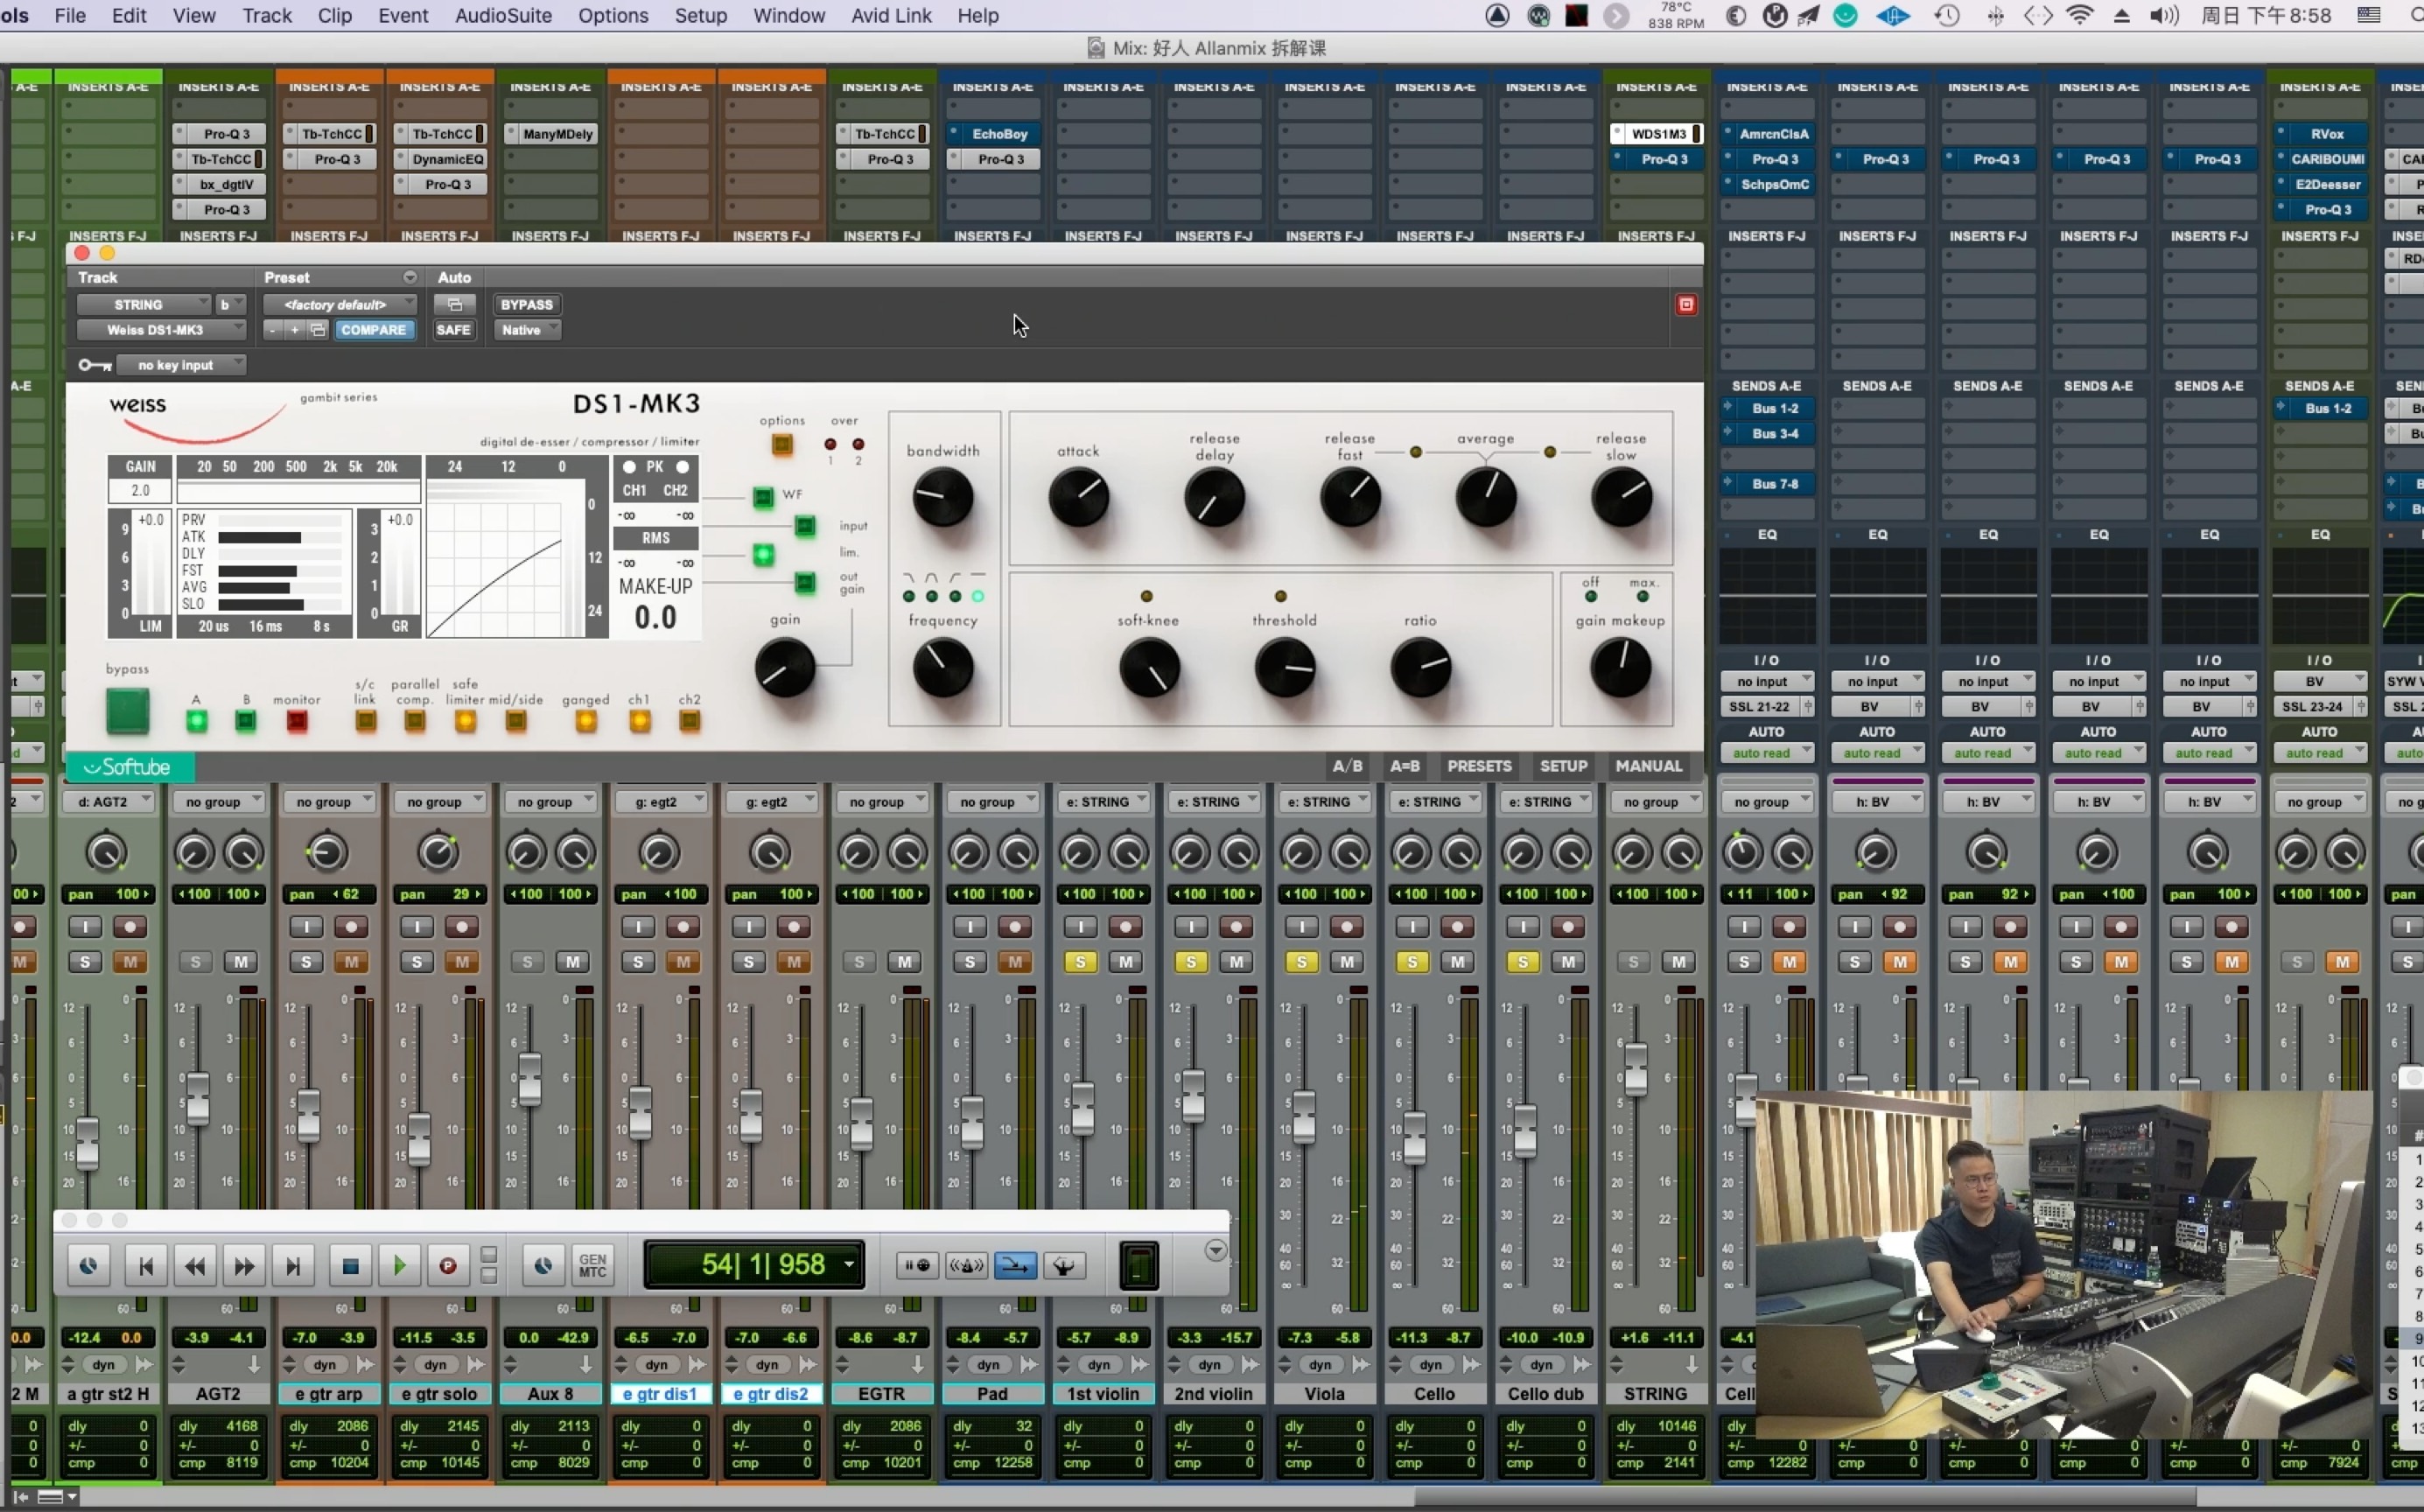Open the Setup menu
Screen dimensions: 2424x1512
[x=700, y=15]
